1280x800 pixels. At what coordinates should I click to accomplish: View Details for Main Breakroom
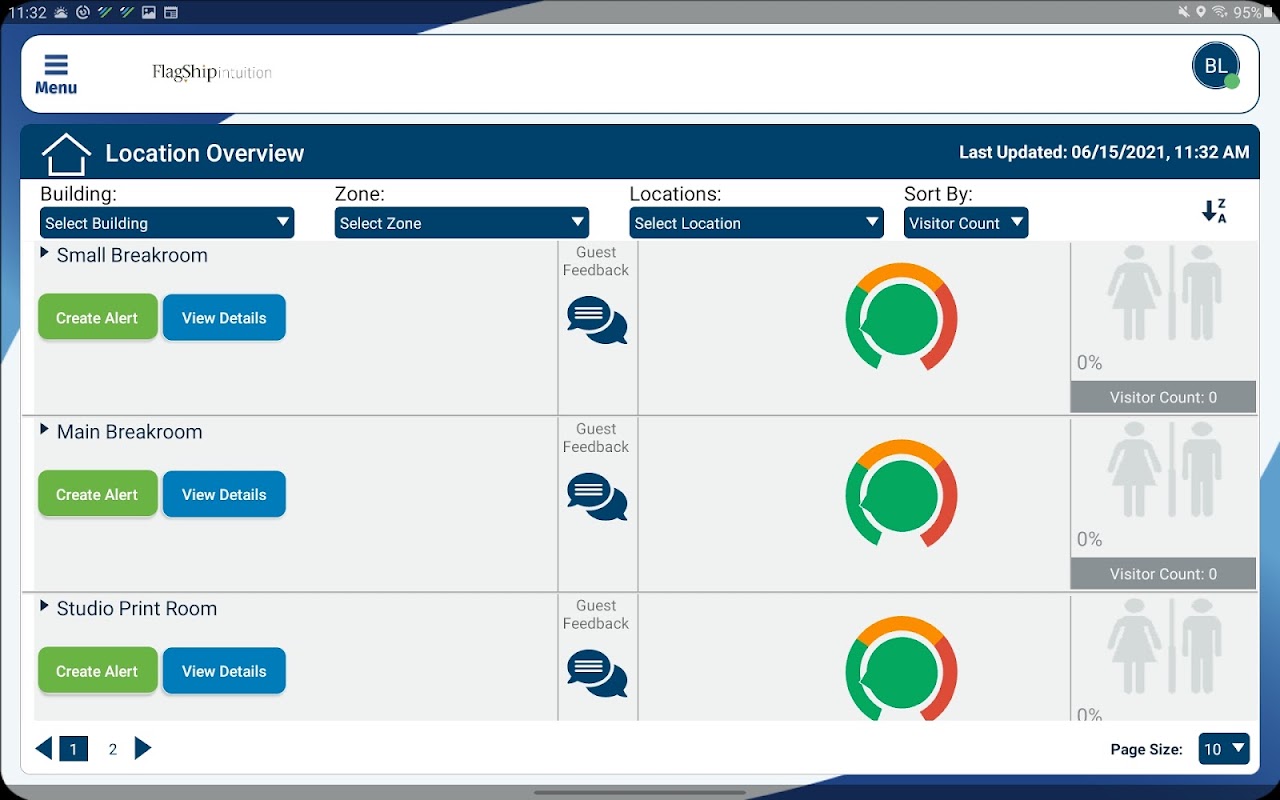224,495
